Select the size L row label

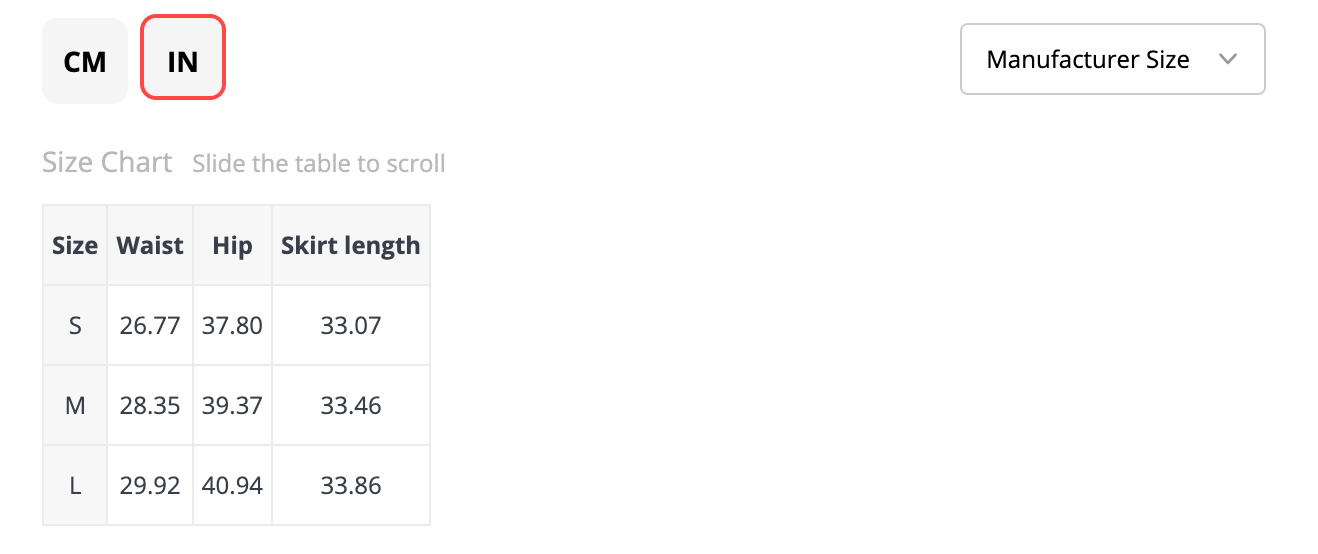point(75,486)
